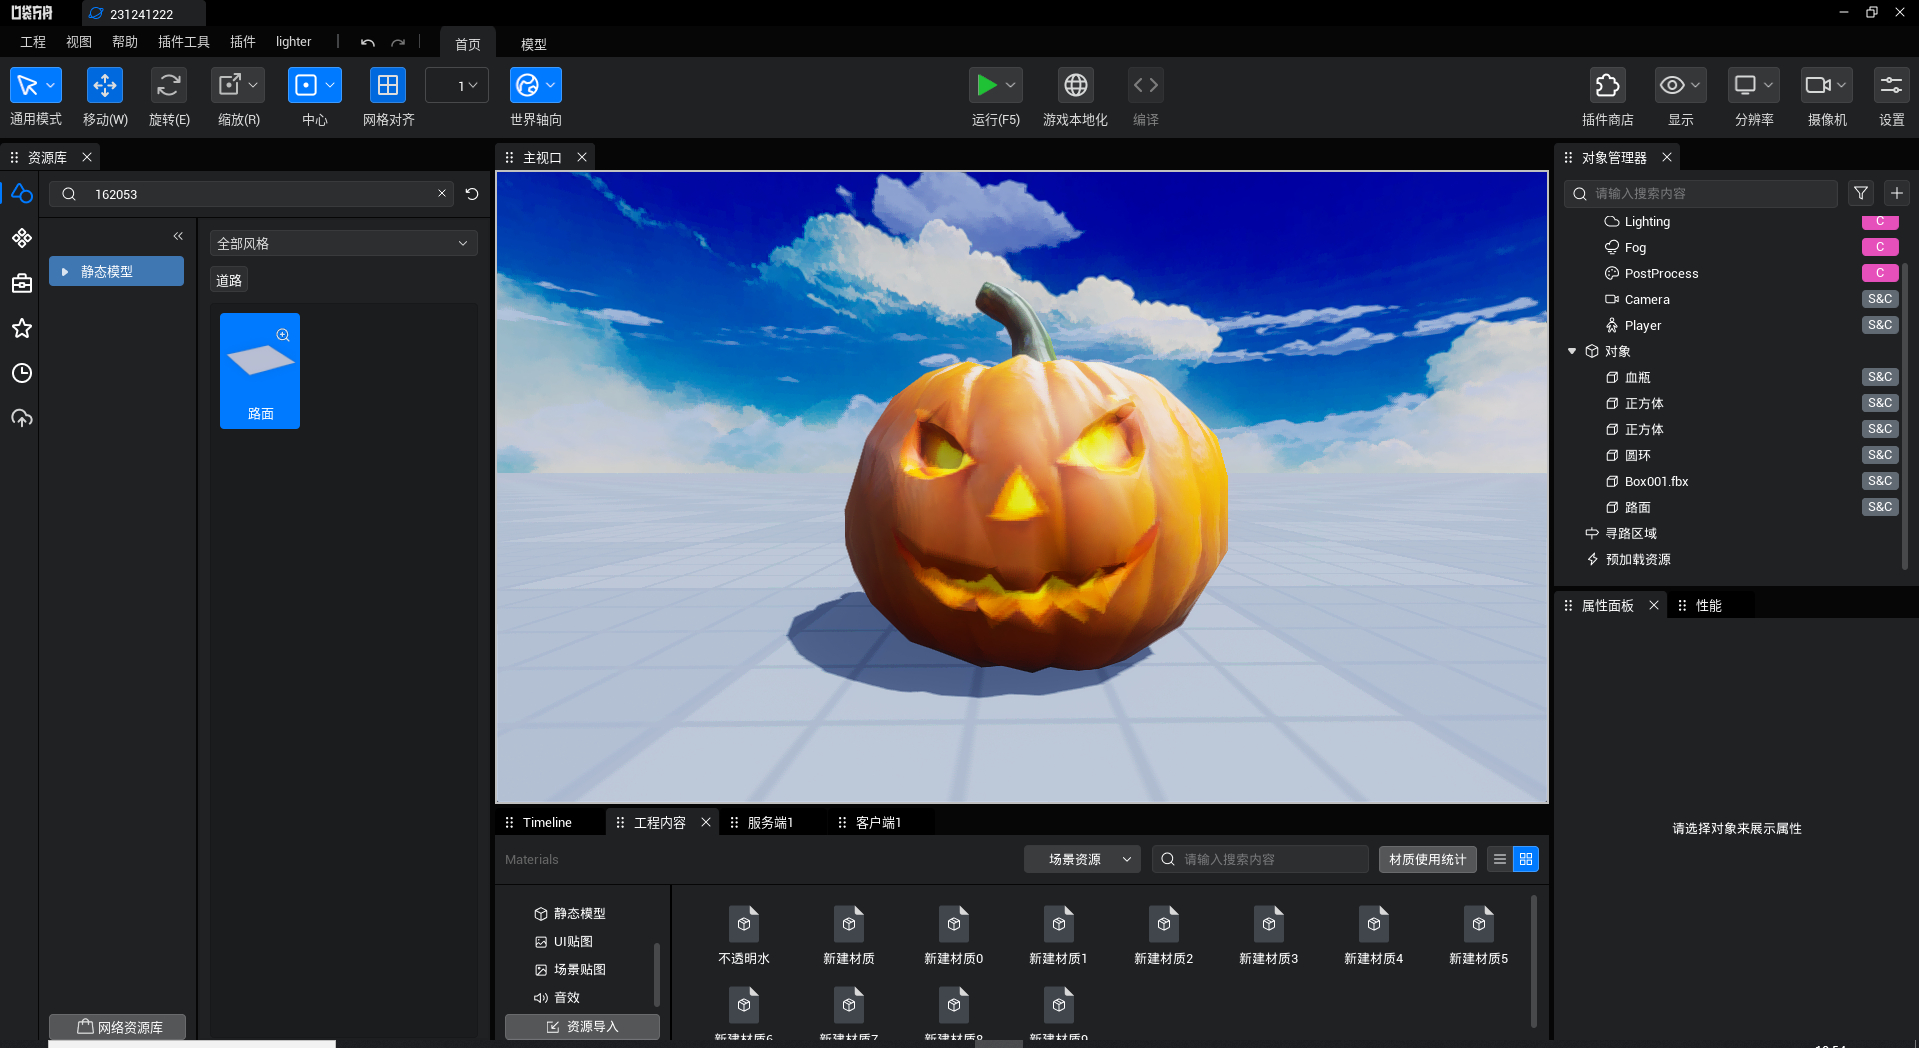Open game localization globe icon
Image resolution: width=1919 pixels, height=1048 pixels.
[1076, 85]
